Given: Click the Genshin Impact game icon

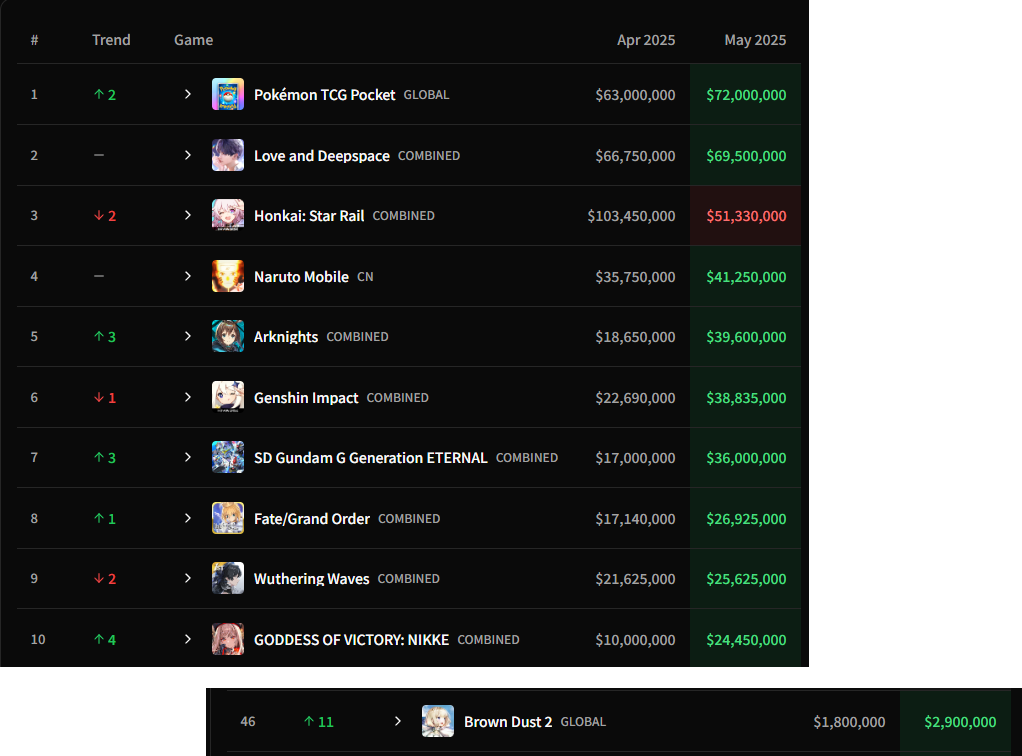Looking at the screenshot, I should click(x=227, y=397).
